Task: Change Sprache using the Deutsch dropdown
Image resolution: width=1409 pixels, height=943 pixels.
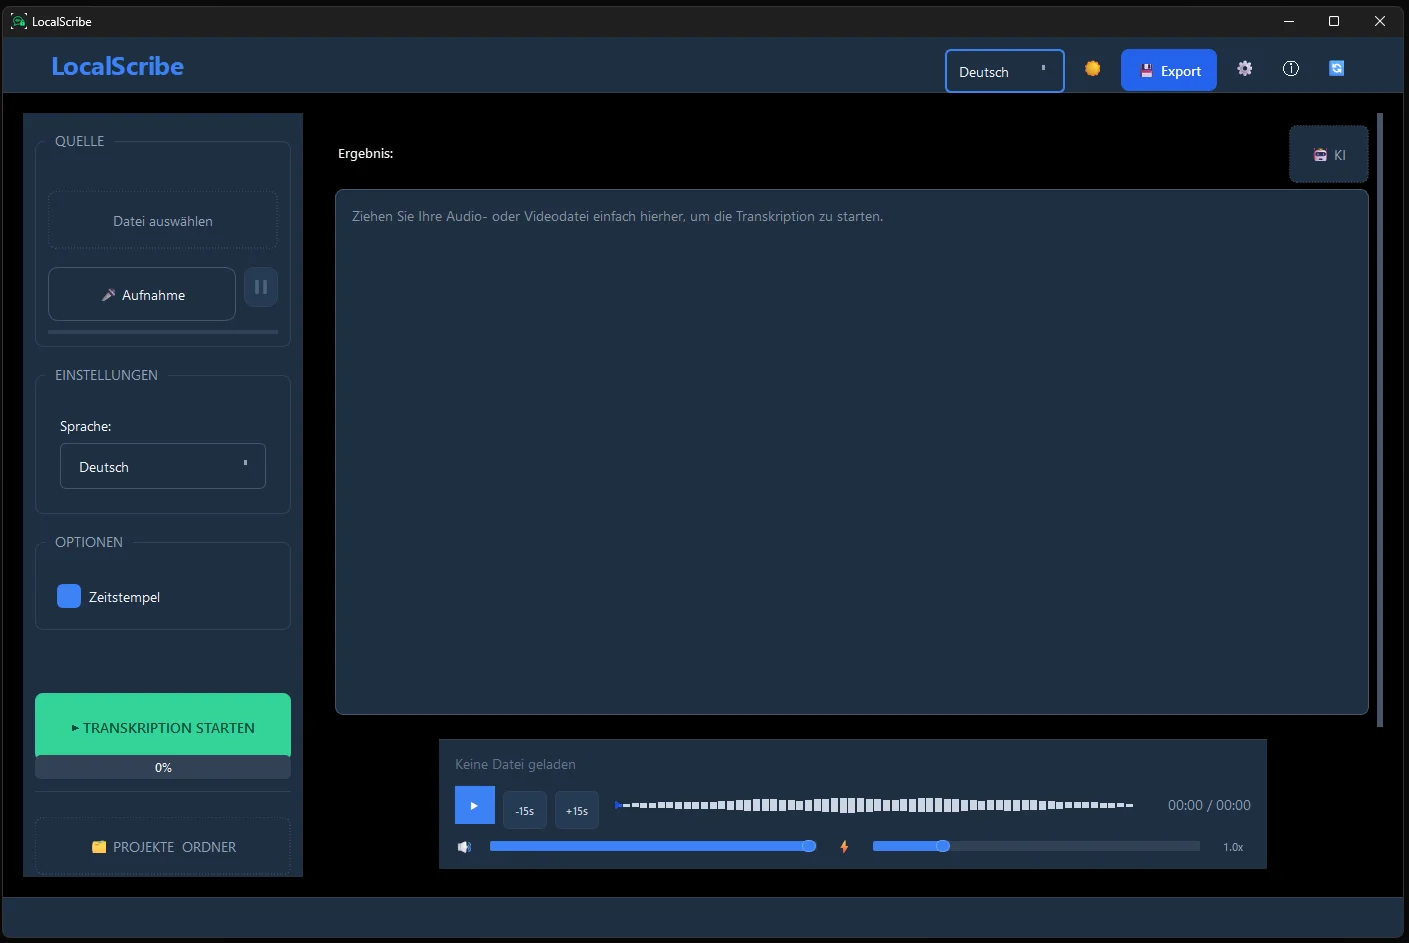Action: click(162, 466)
